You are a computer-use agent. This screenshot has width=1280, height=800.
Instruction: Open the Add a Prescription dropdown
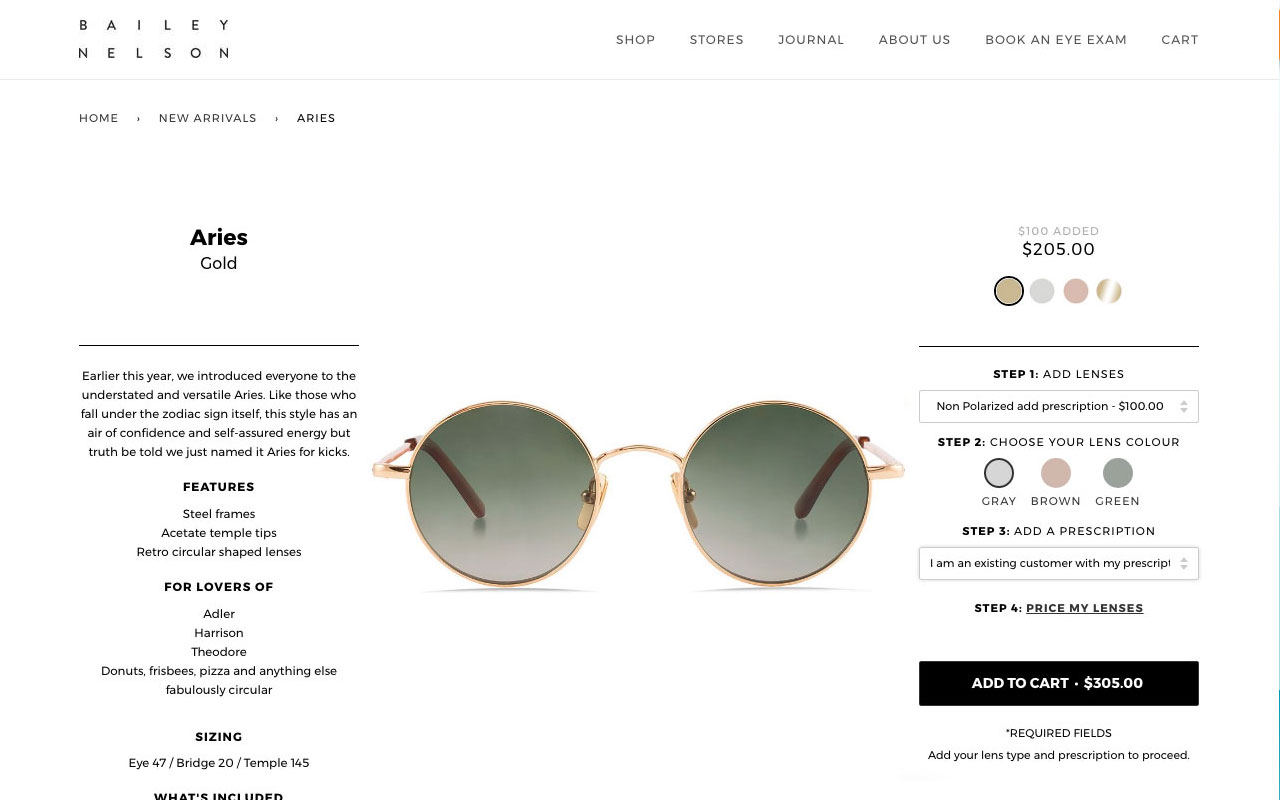tap(1058, 563)
